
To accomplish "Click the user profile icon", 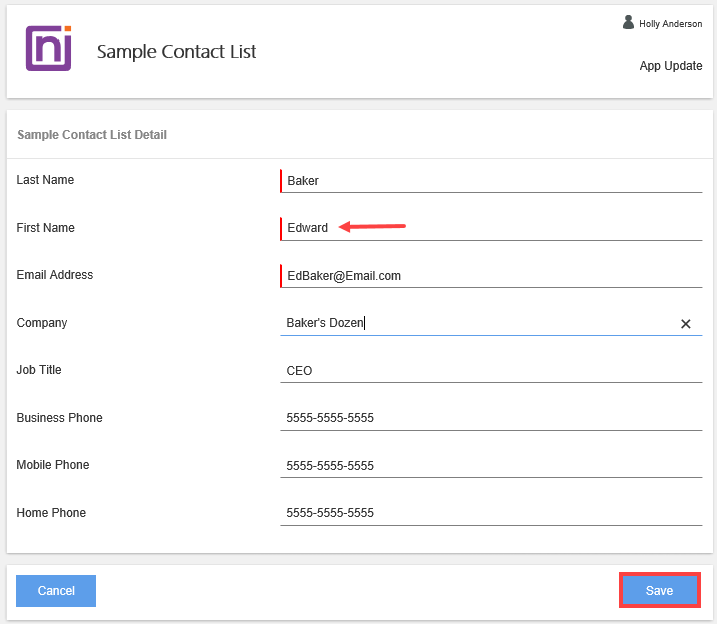I will (628, 22).
